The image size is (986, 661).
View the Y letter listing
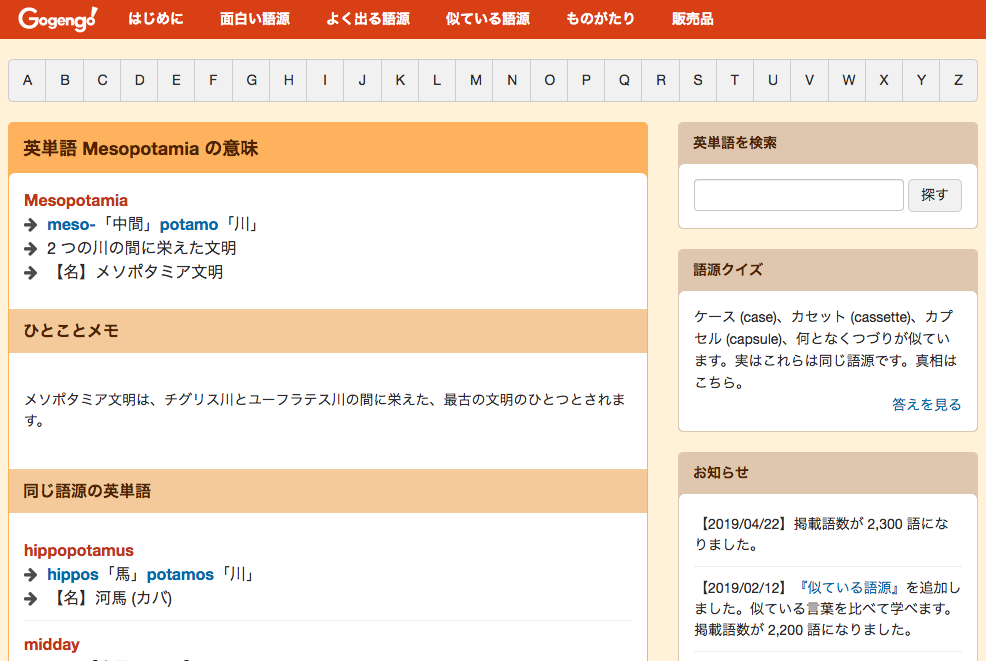point(921,81)
